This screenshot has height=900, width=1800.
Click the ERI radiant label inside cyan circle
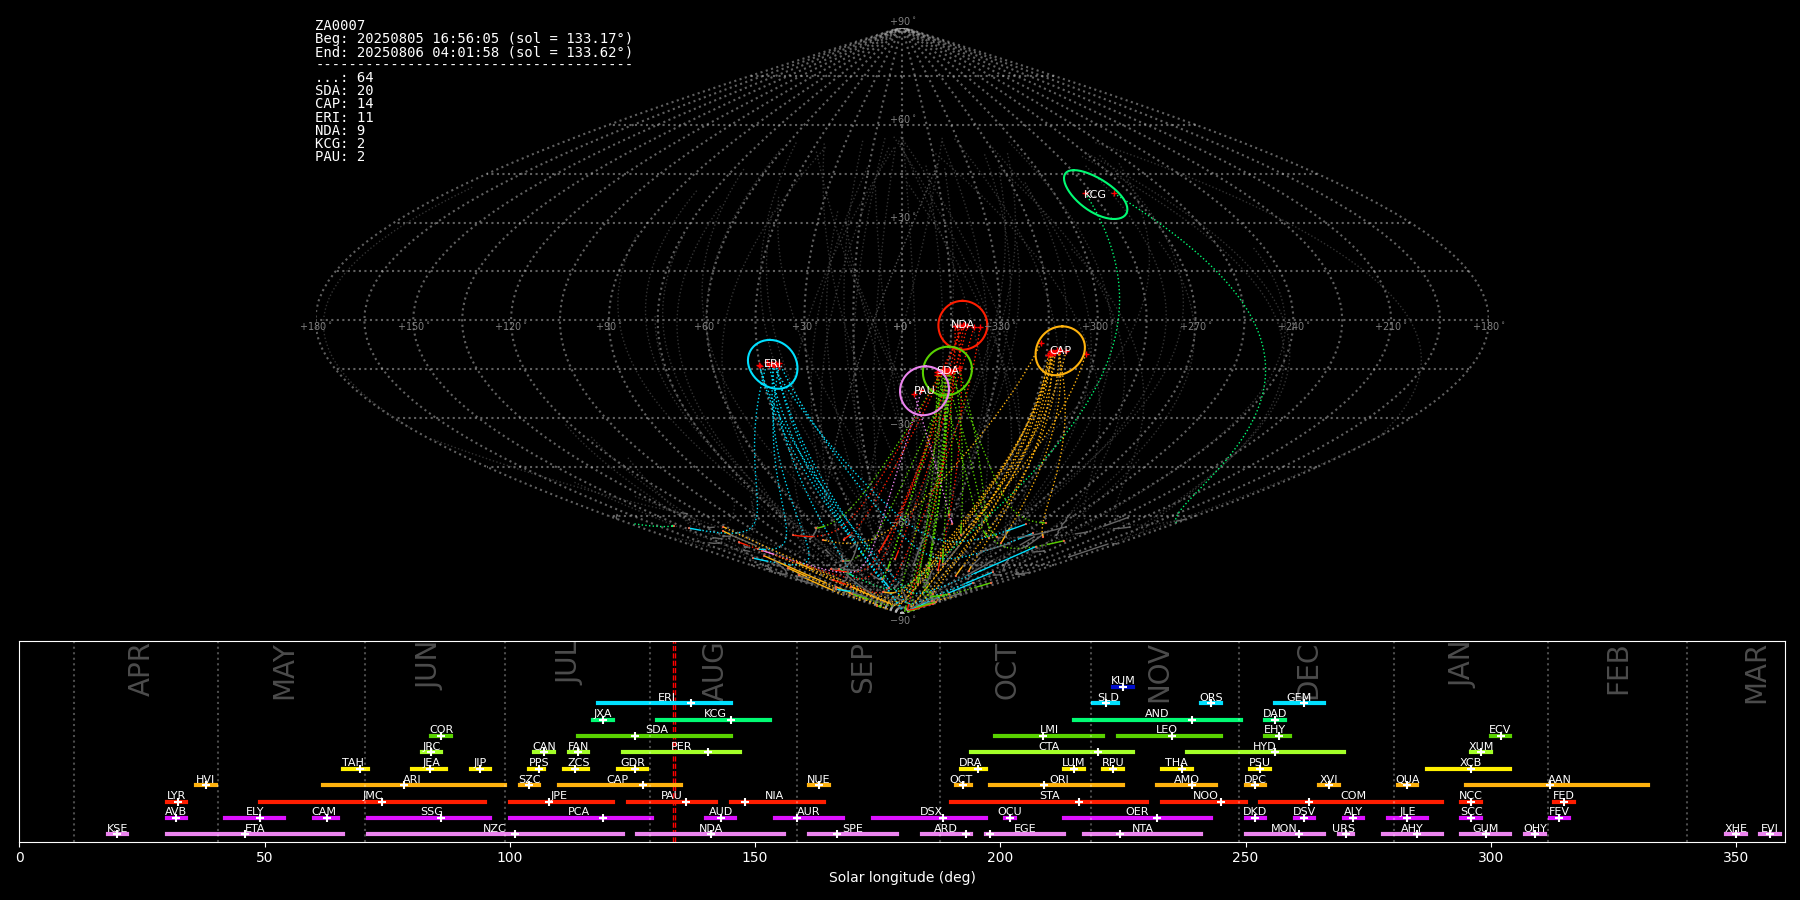pos(772,364)
